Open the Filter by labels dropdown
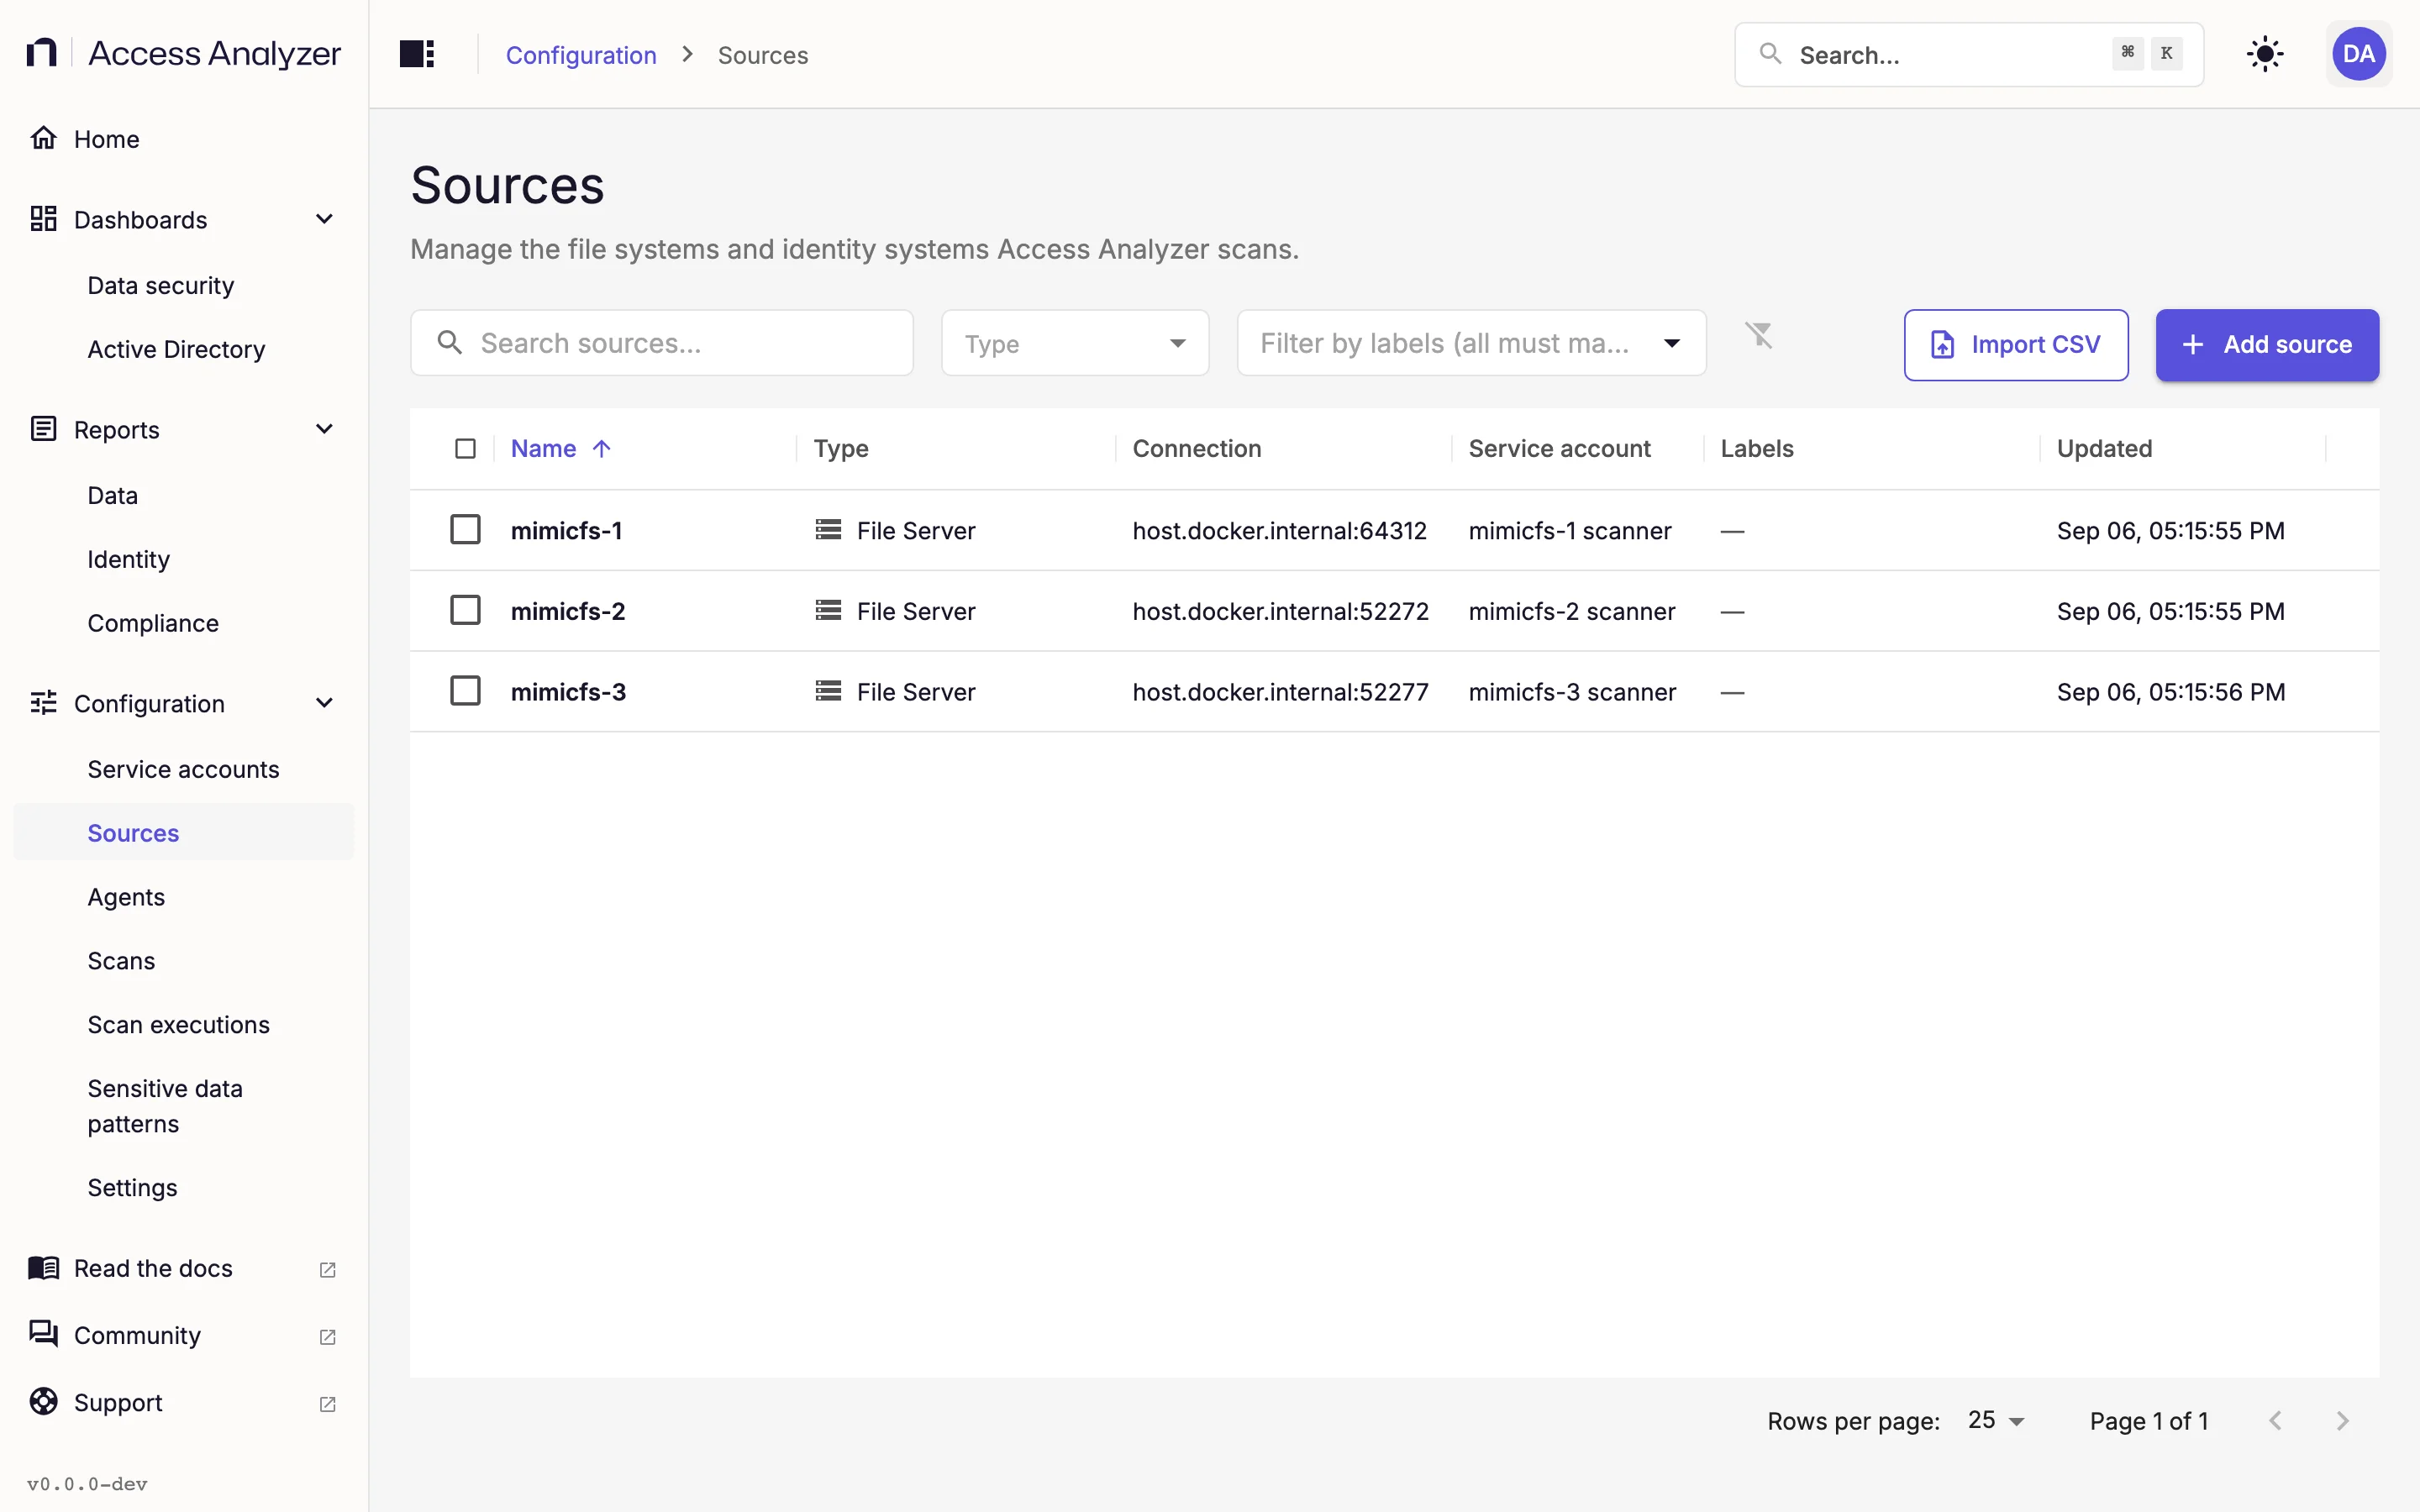Image resolution: width=2420 pixels, height=1512 pixels. pyautogui.click(x=1471, y=343)
